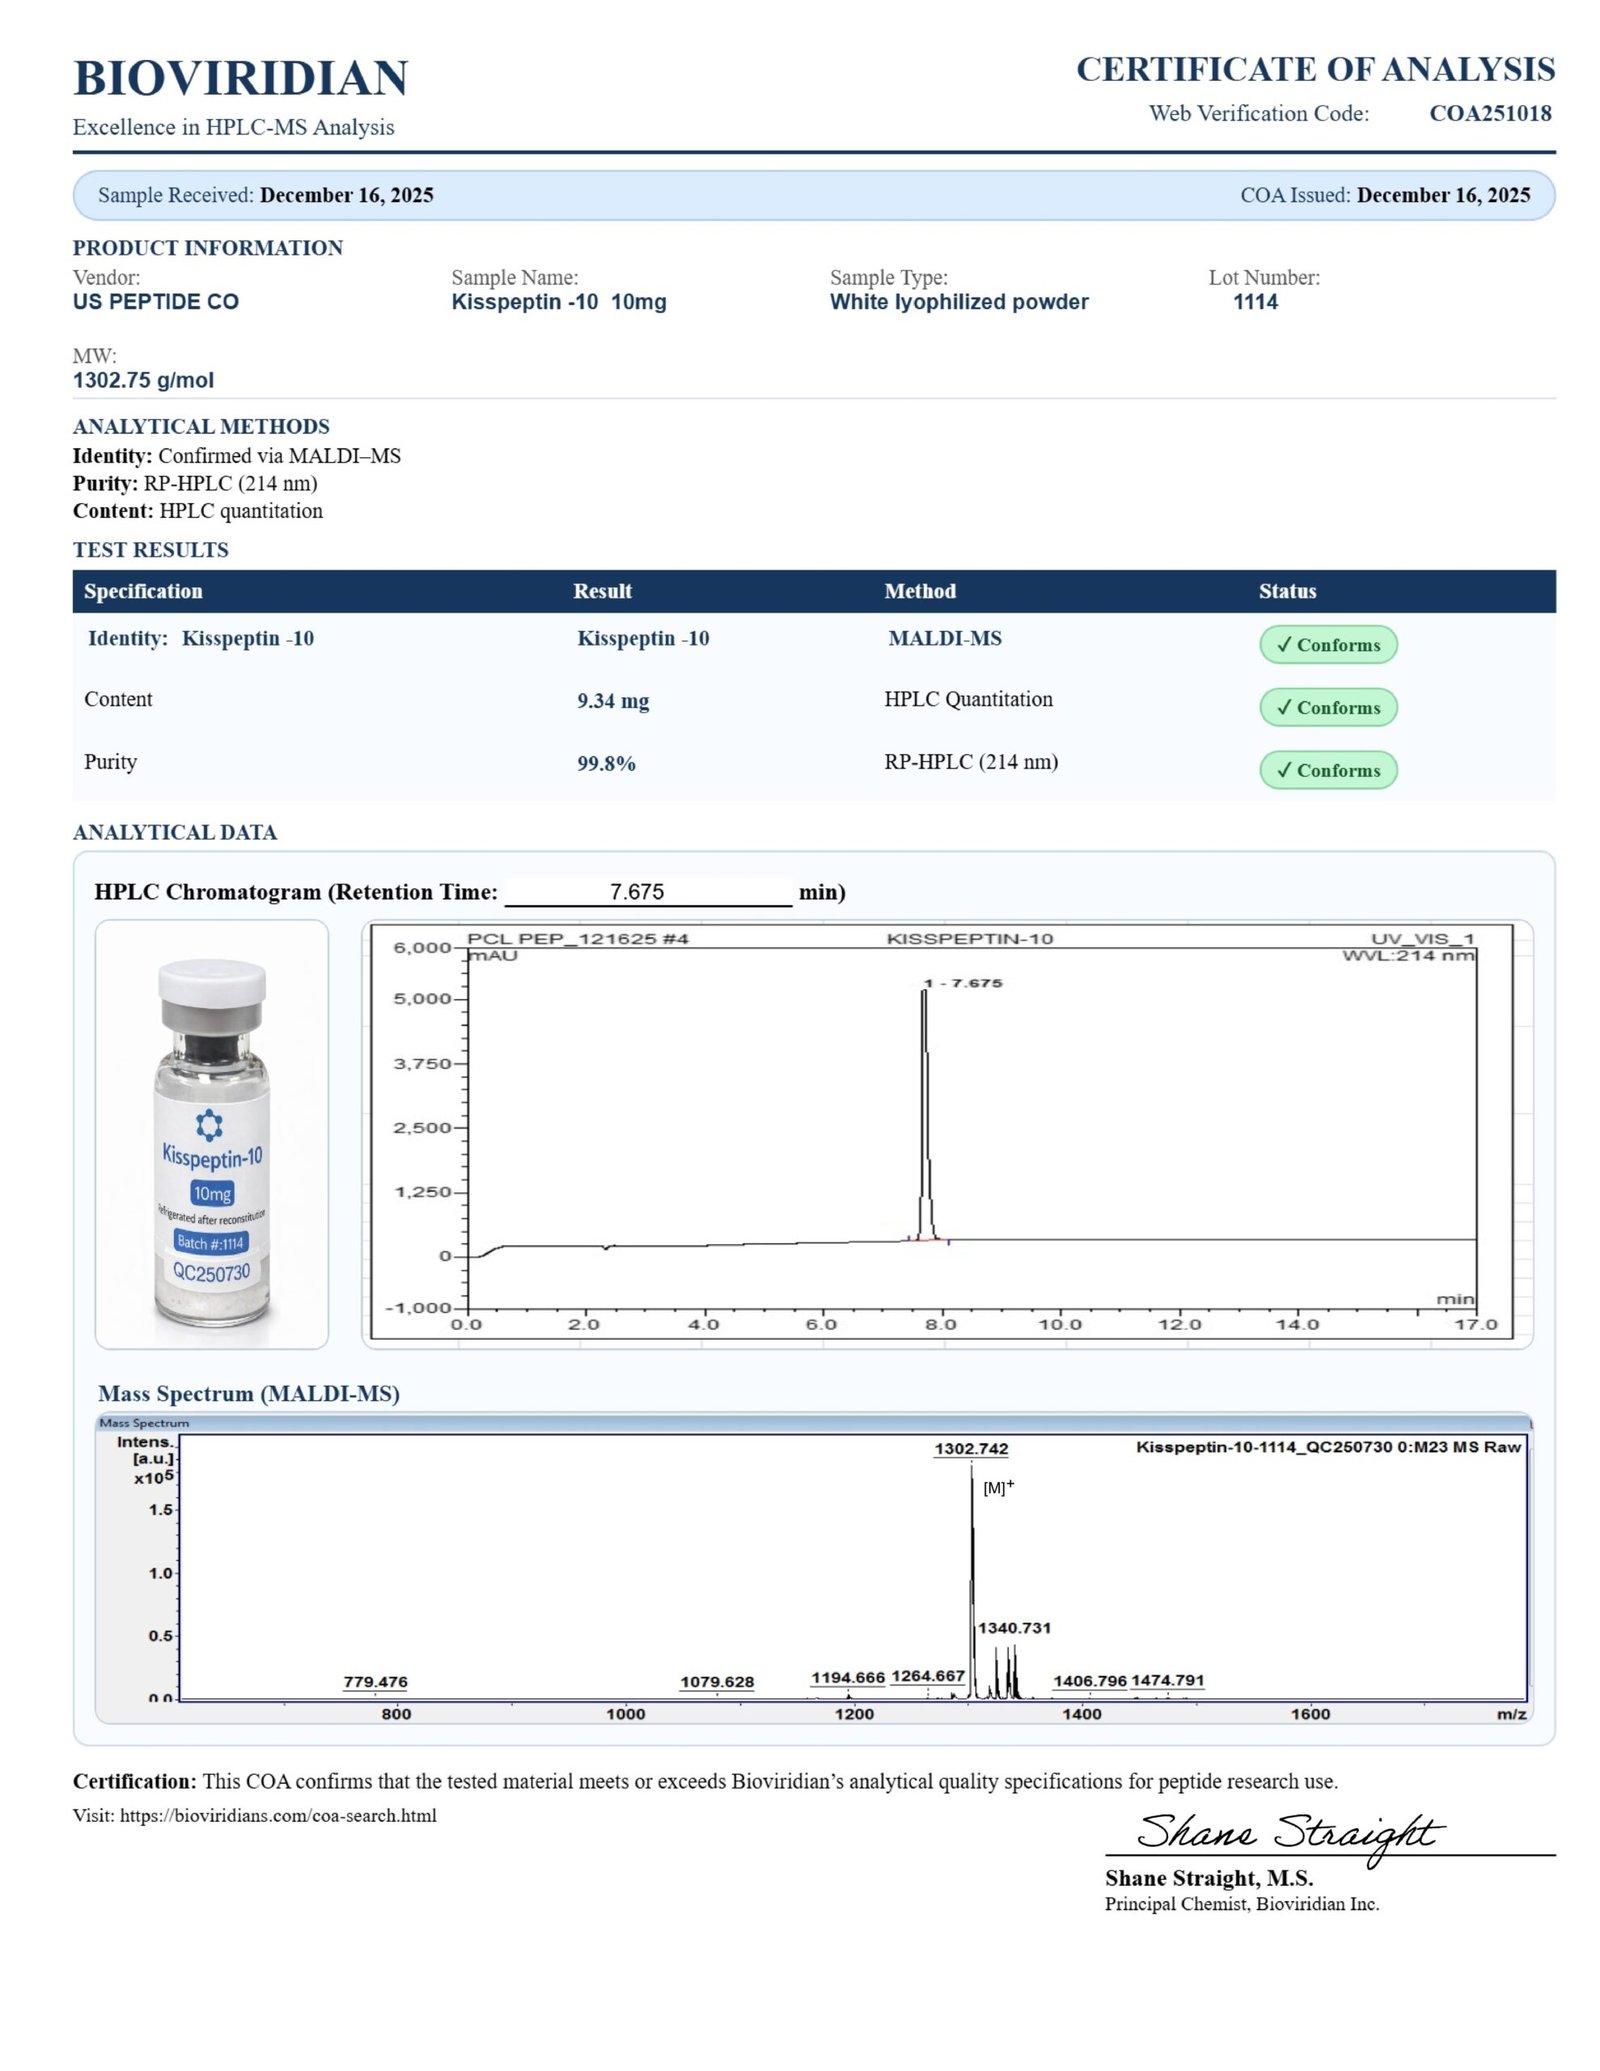Click the Conforms badge in Content row

pyautogui.click(x=1327, y=707)
